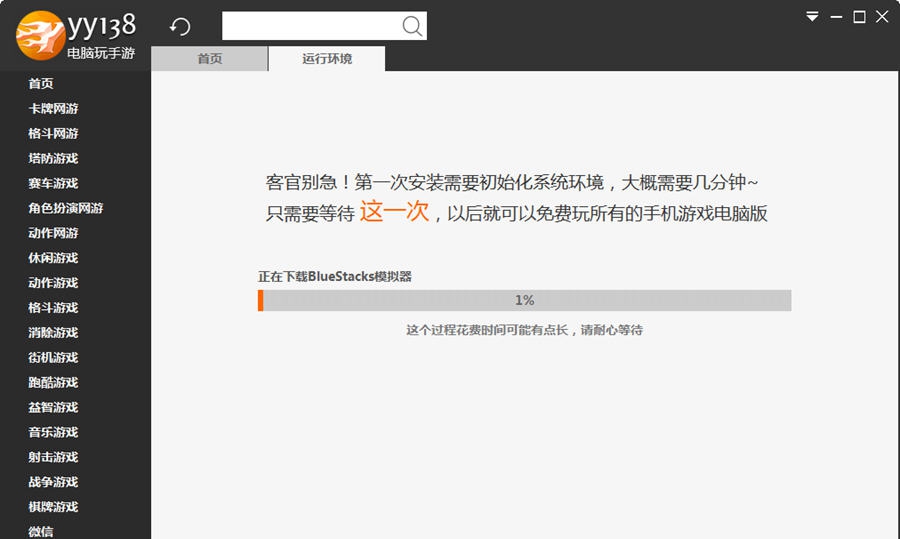Select the 格斗游戏 sidebar entry
Screen dimensions: 900x539
[x=53, y=307]
